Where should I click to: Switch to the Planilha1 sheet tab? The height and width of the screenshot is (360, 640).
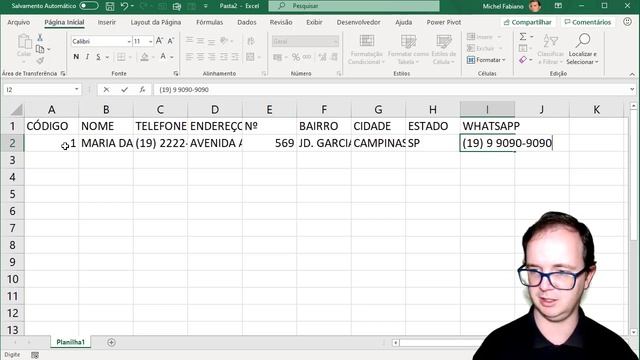pos(71,342)
